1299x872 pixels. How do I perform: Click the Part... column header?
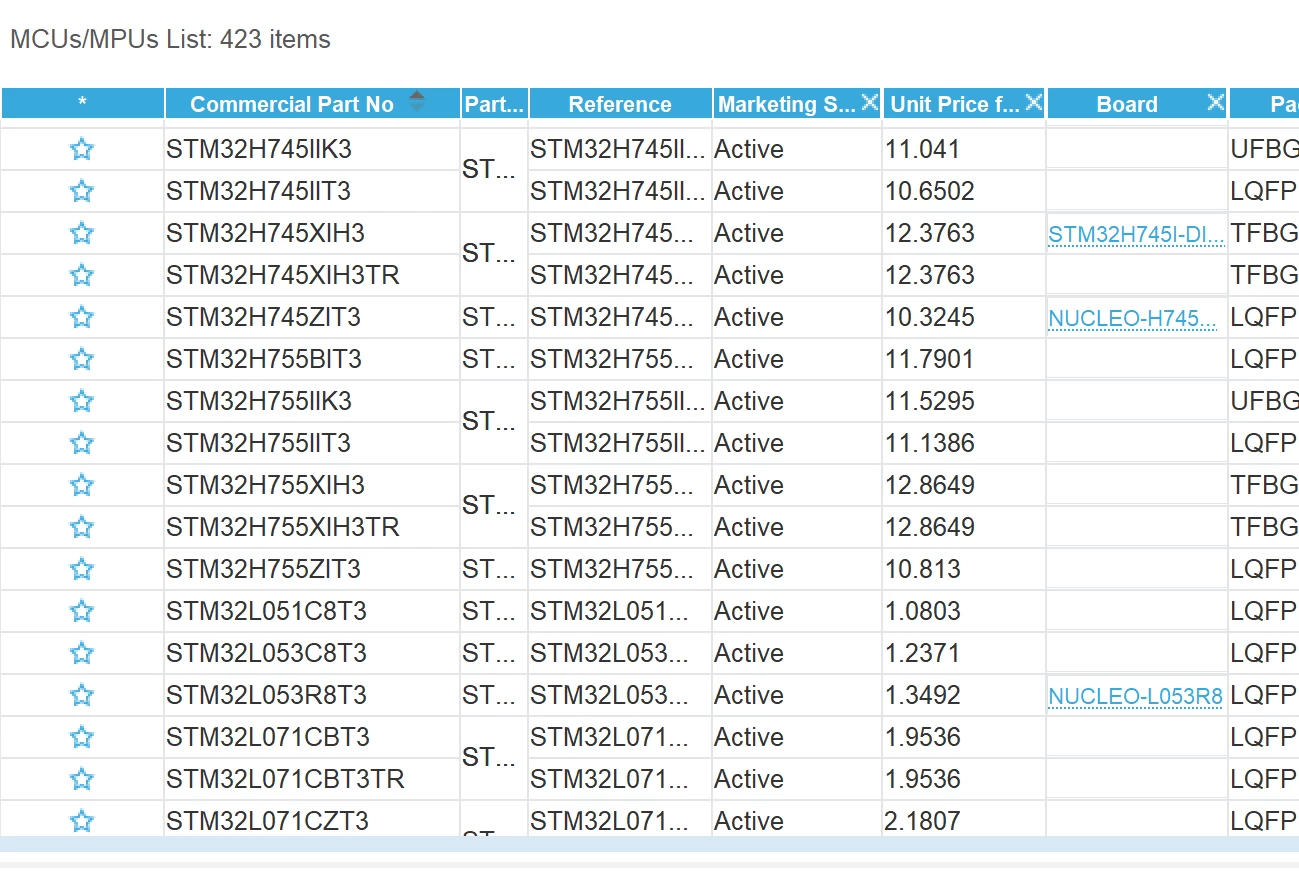(494, 104)
